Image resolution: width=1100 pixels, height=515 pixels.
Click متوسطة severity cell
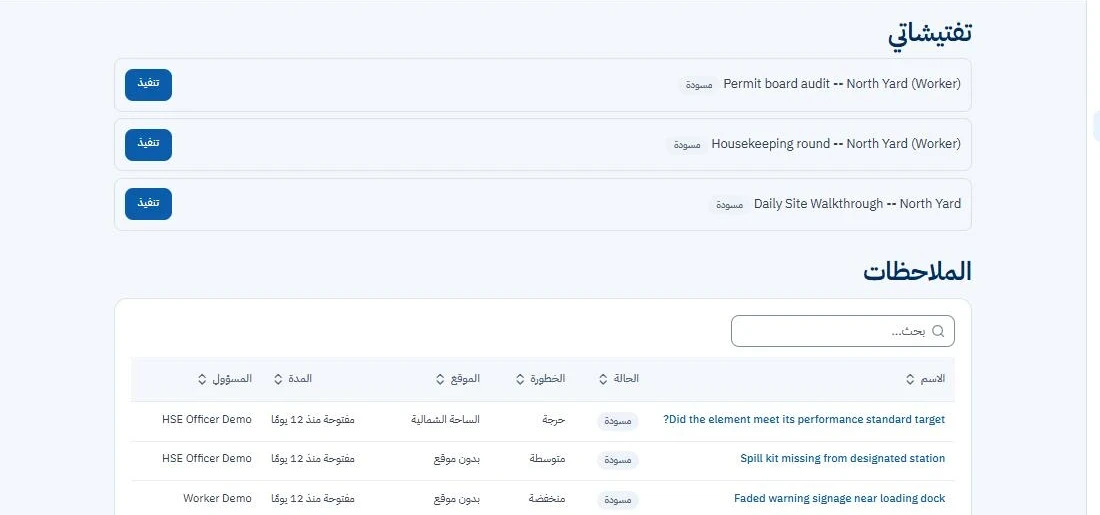pyautogui.click(x=547, y=459)
